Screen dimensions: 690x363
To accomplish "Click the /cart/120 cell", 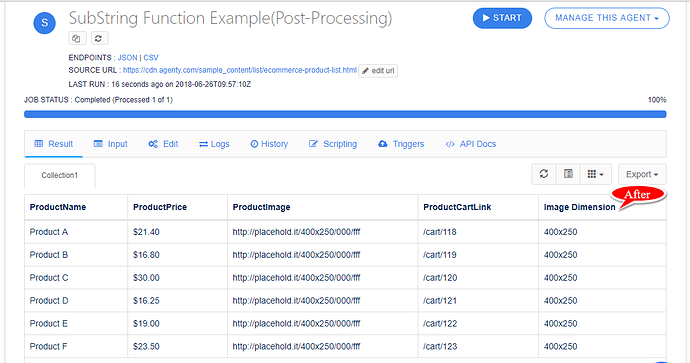I will click(x=478, y=278).
